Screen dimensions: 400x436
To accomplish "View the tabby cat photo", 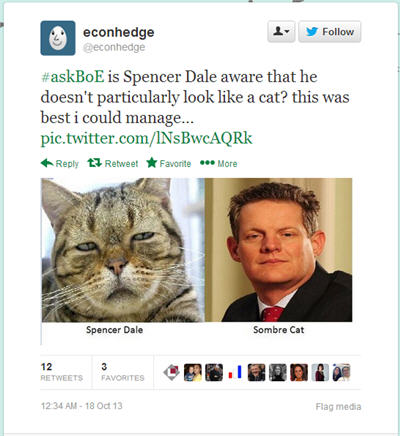I will tap(123, 250).
